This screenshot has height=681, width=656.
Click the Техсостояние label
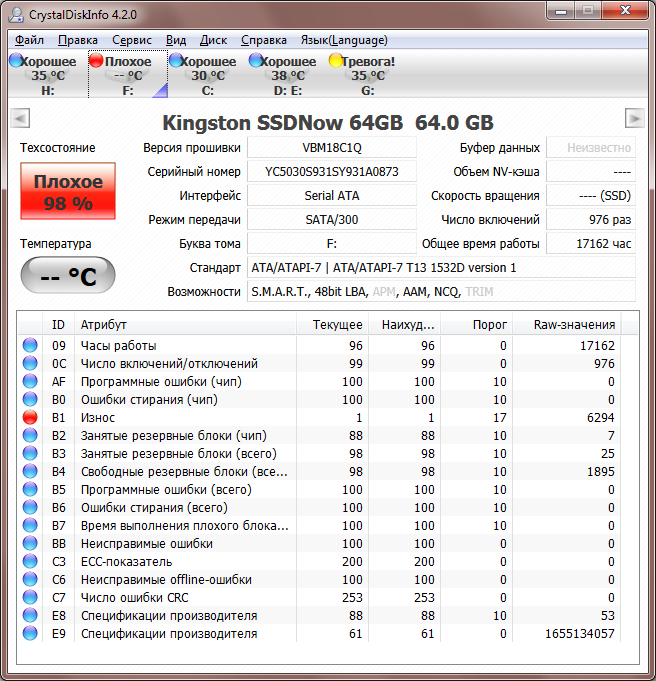(57, 148)
